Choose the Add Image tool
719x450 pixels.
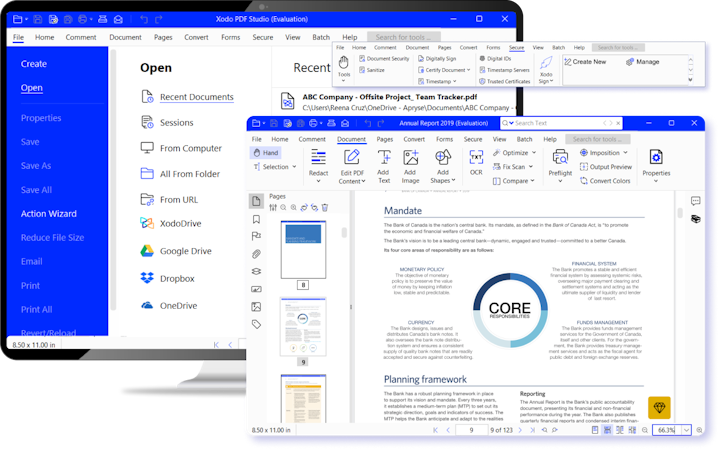coord(410,166)
